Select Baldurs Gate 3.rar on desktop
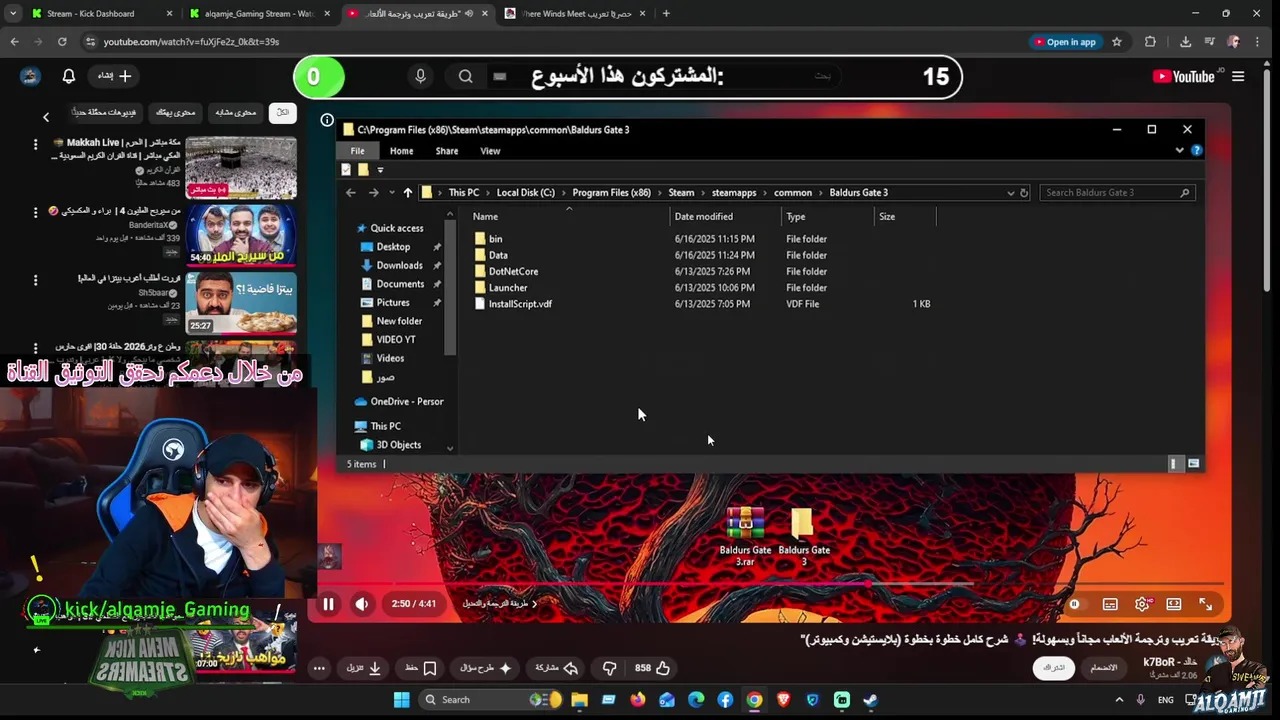The width and height of the screenshot is (1280, 720). pos(745,537)
